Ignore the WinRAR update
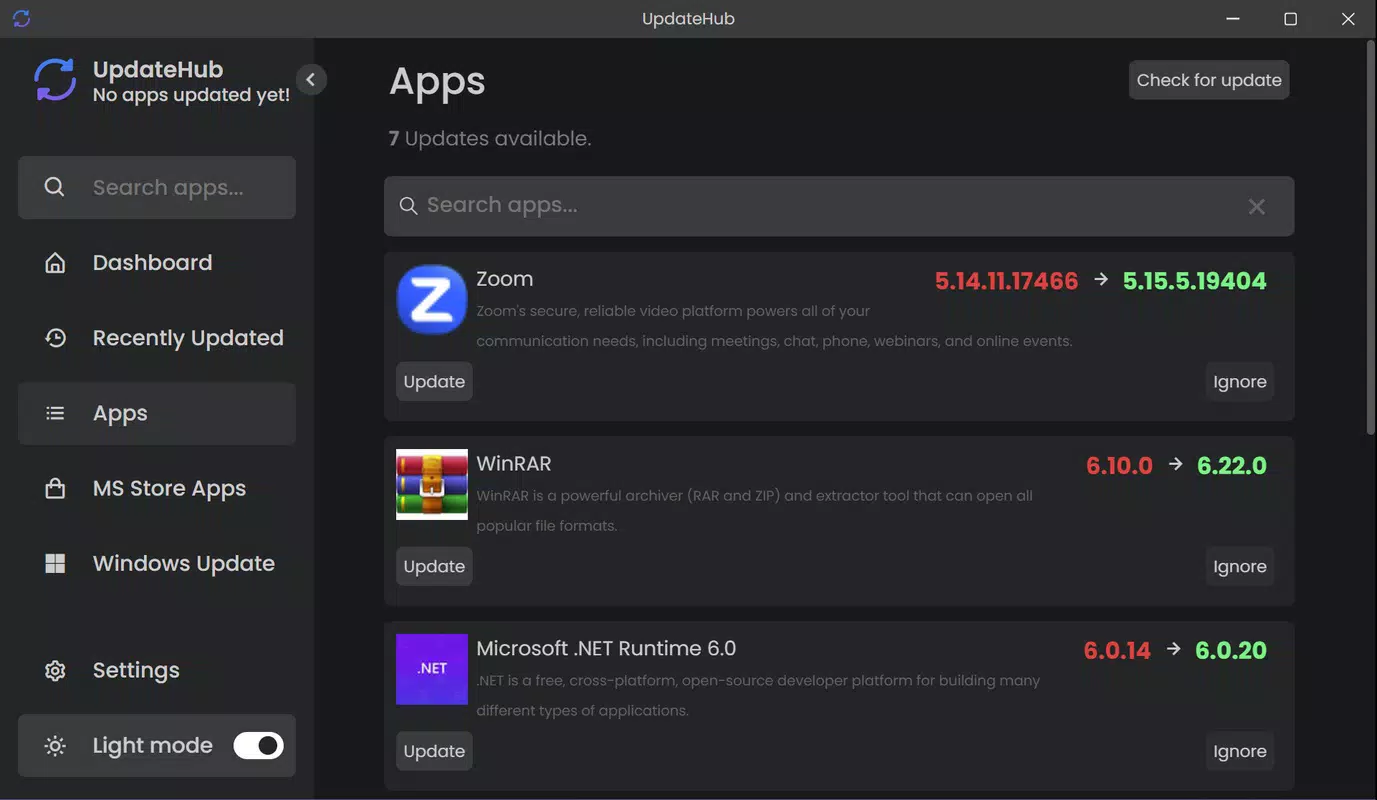 click(1240, 566)
